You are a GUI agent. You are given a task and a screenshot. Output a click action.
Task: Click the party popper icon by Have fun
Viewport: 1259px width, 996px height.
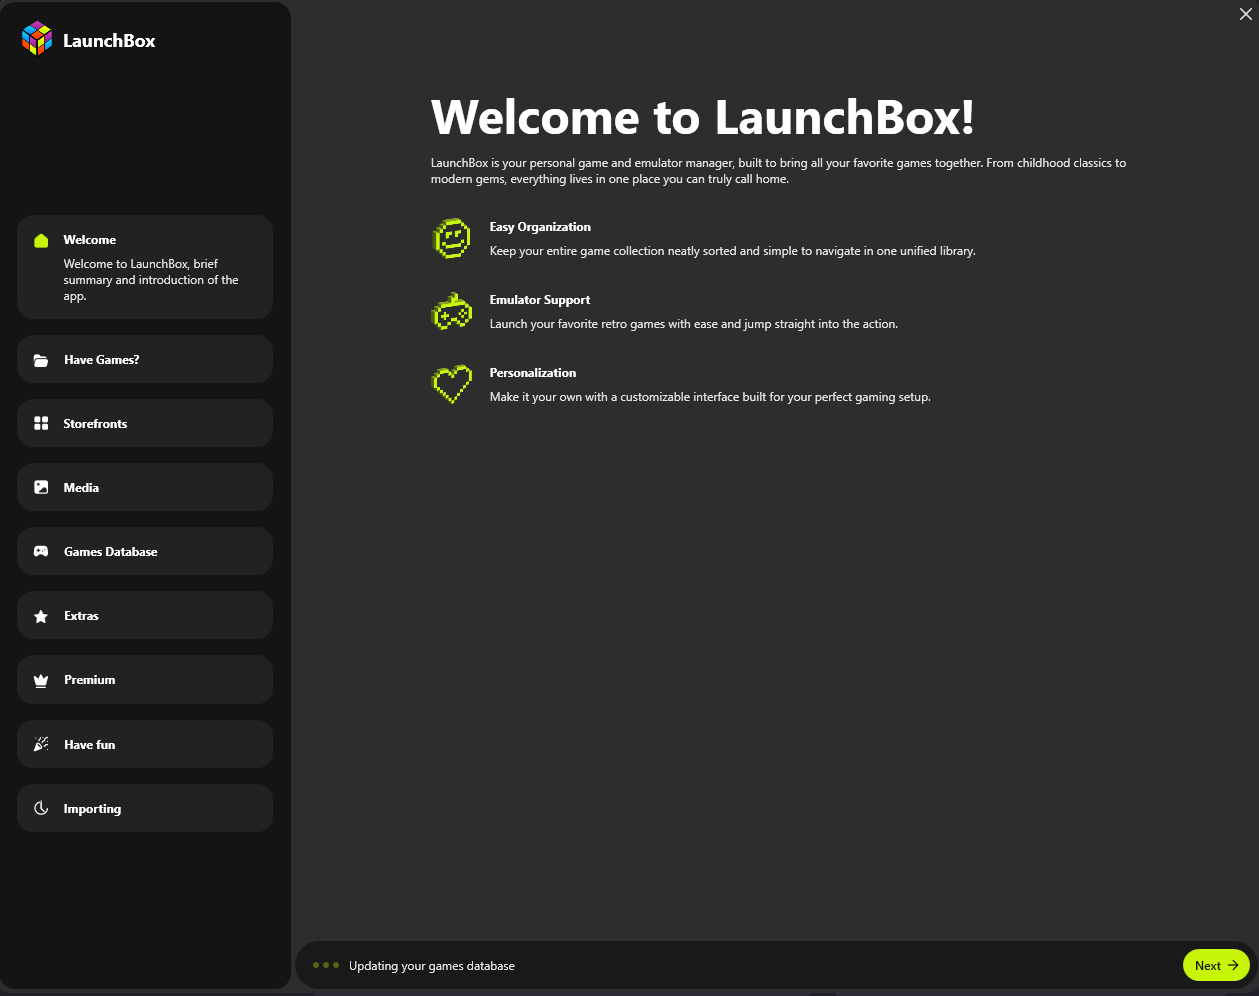point(41,745)
